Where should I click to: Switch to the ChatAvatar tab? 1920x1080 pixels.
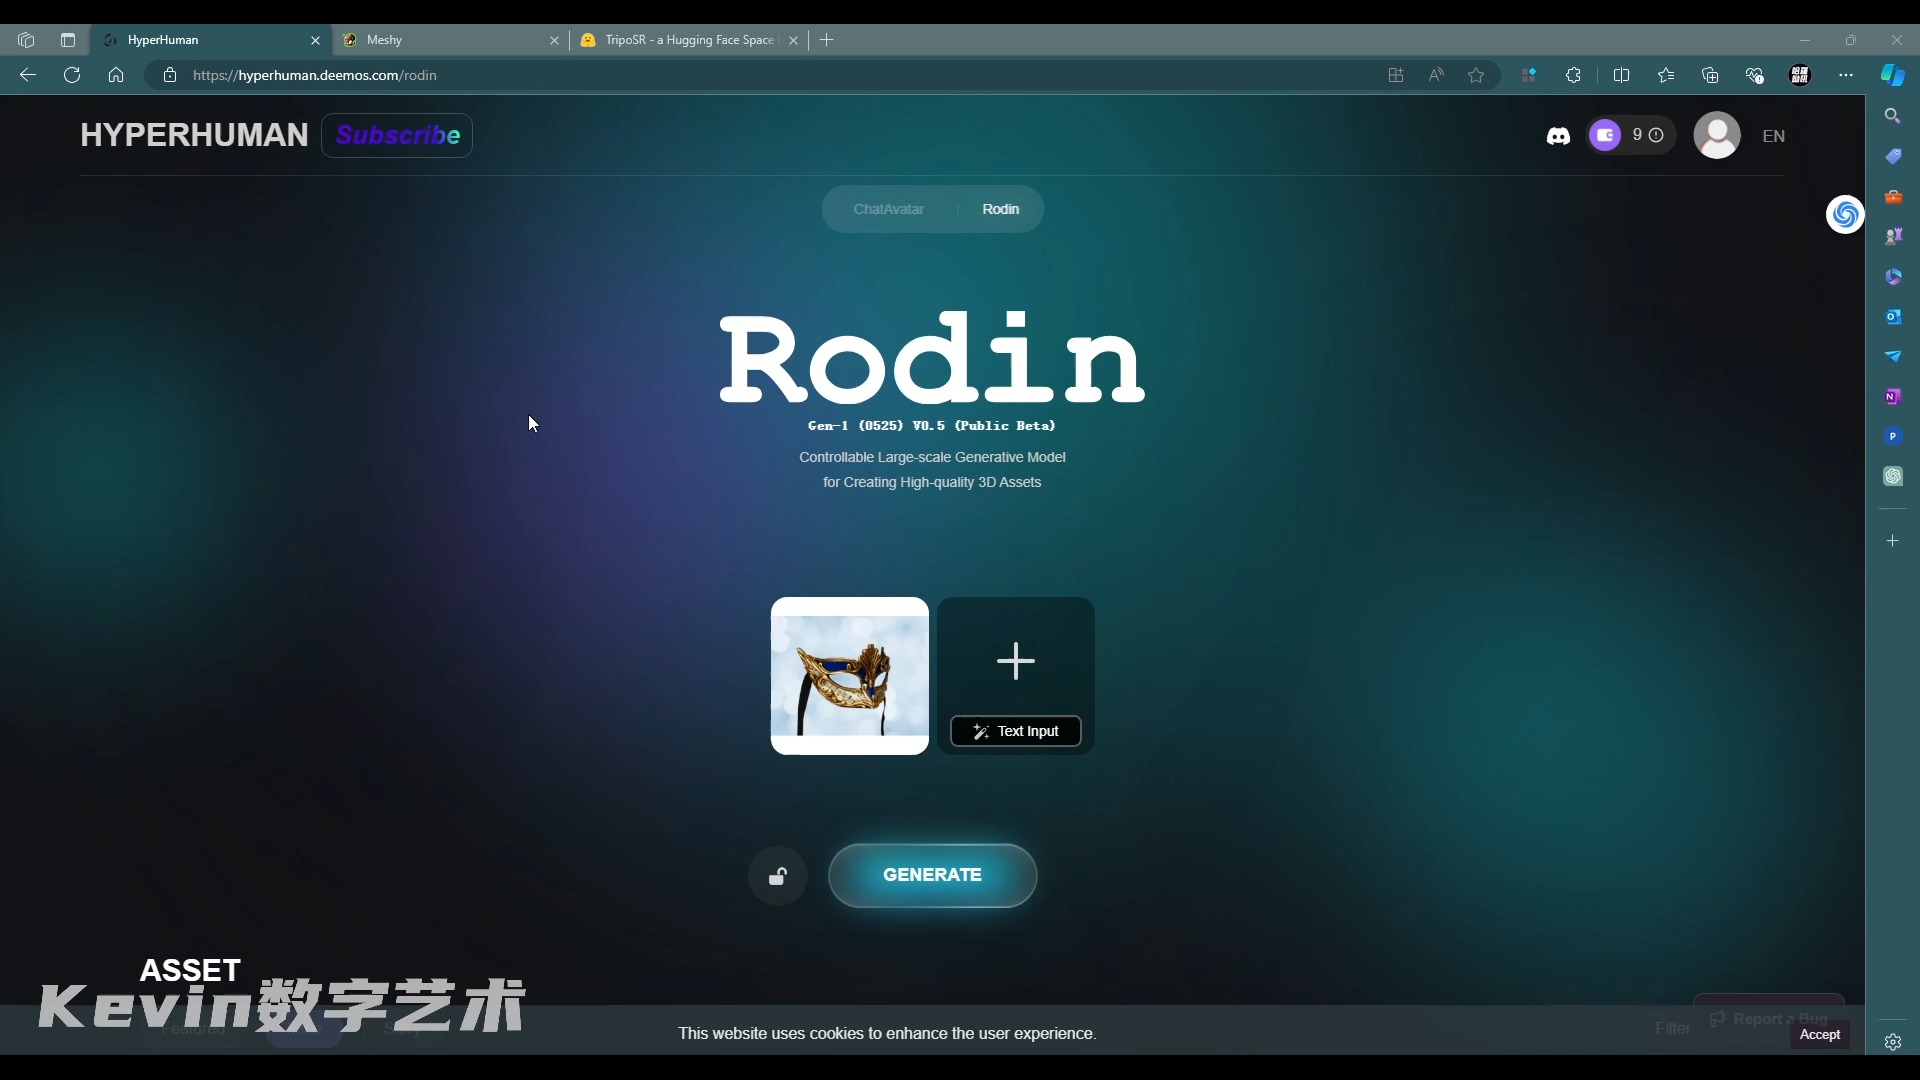click(889, 208)
